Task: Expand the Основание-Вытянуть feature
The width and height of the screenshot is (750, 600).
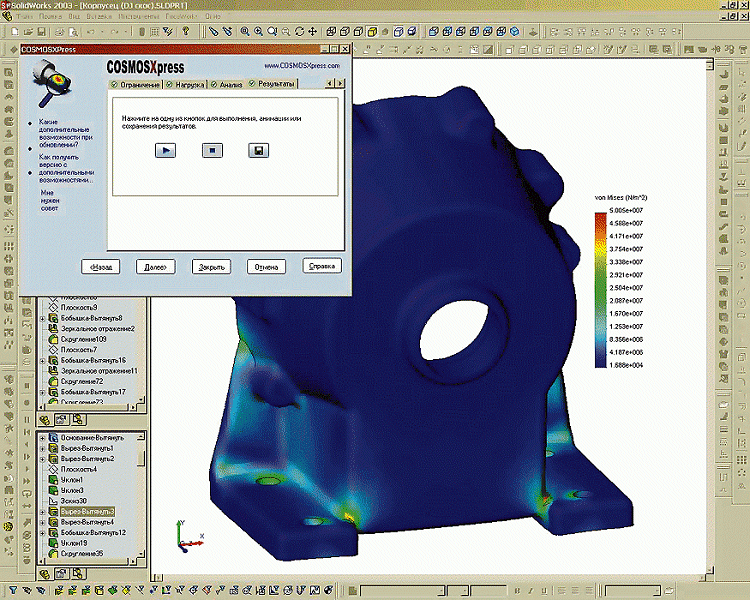Action: tap(43, 438)
